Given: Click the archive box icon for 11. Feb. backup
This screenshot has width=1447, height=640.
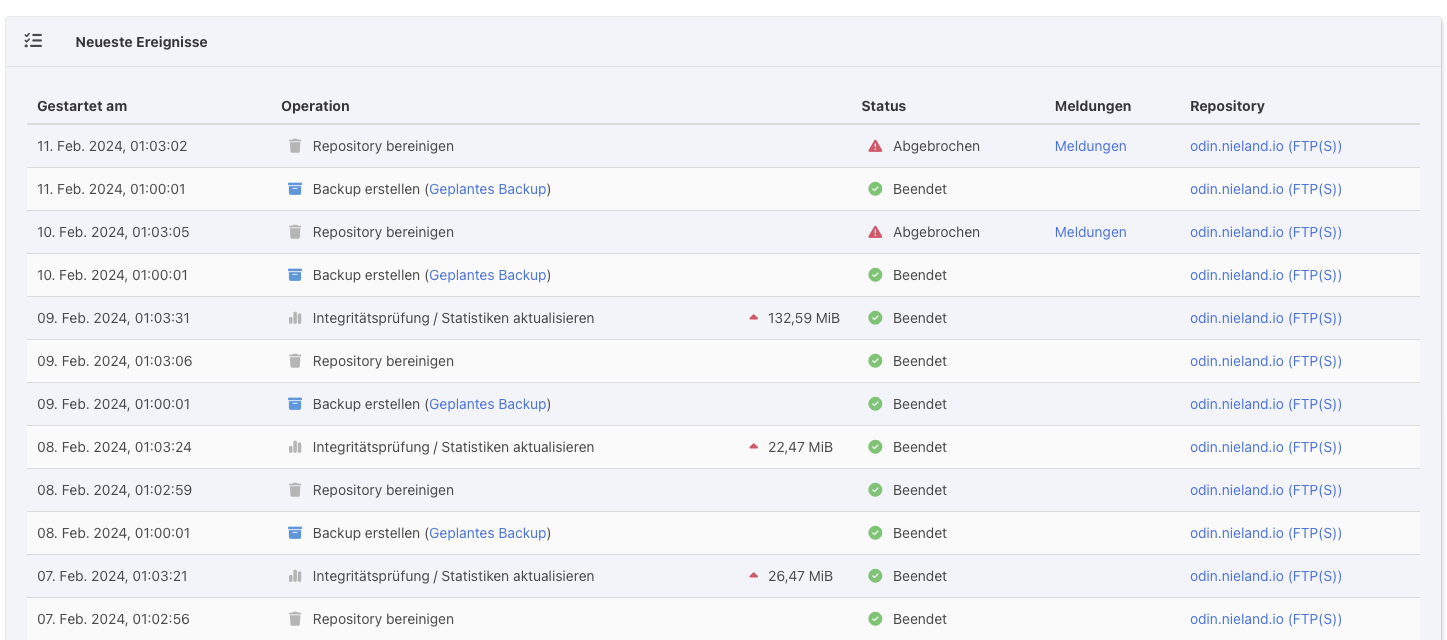Looking at the screenshot, I should point(295,189).
